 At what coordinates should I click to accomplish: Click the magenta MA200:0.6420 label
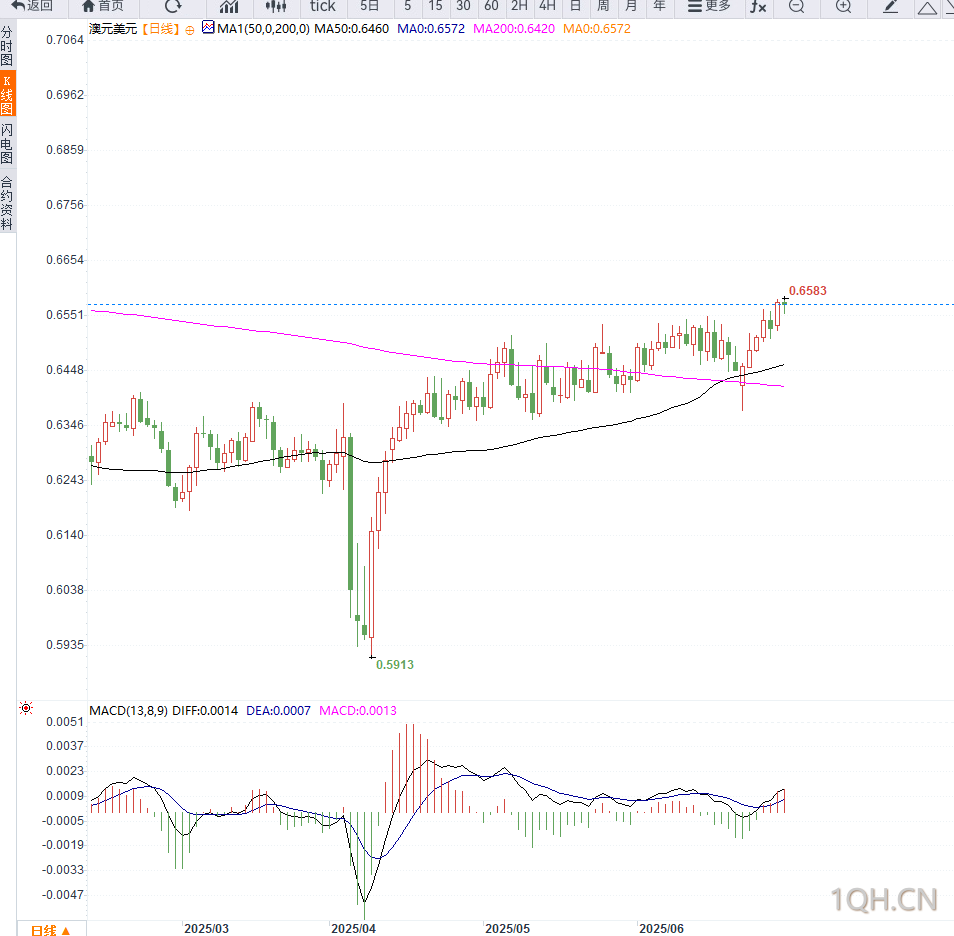pos(514,29)
